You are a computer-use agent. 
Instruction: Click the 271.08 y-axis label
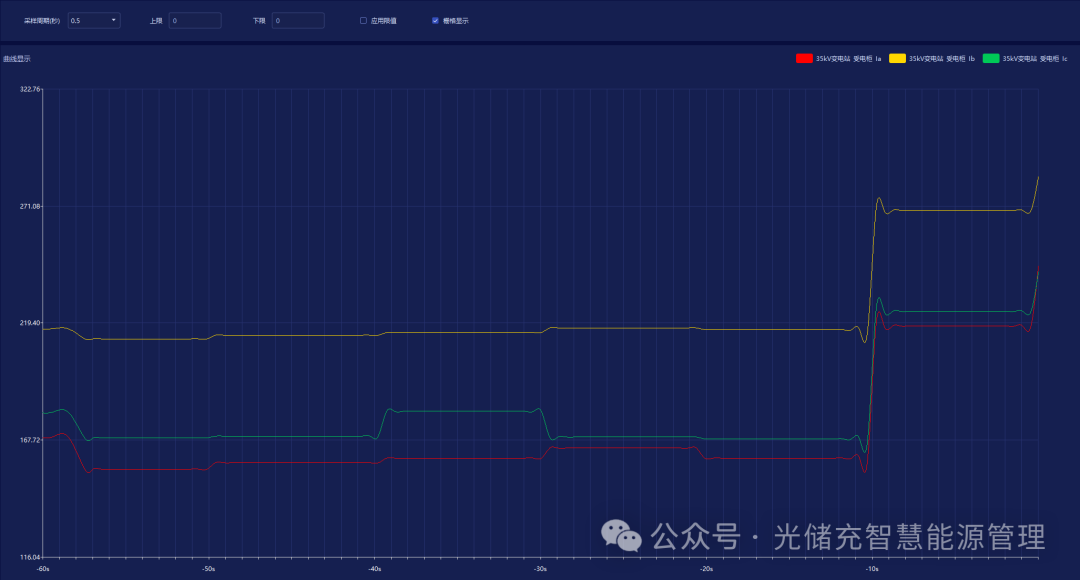click(x=30, y=206)
